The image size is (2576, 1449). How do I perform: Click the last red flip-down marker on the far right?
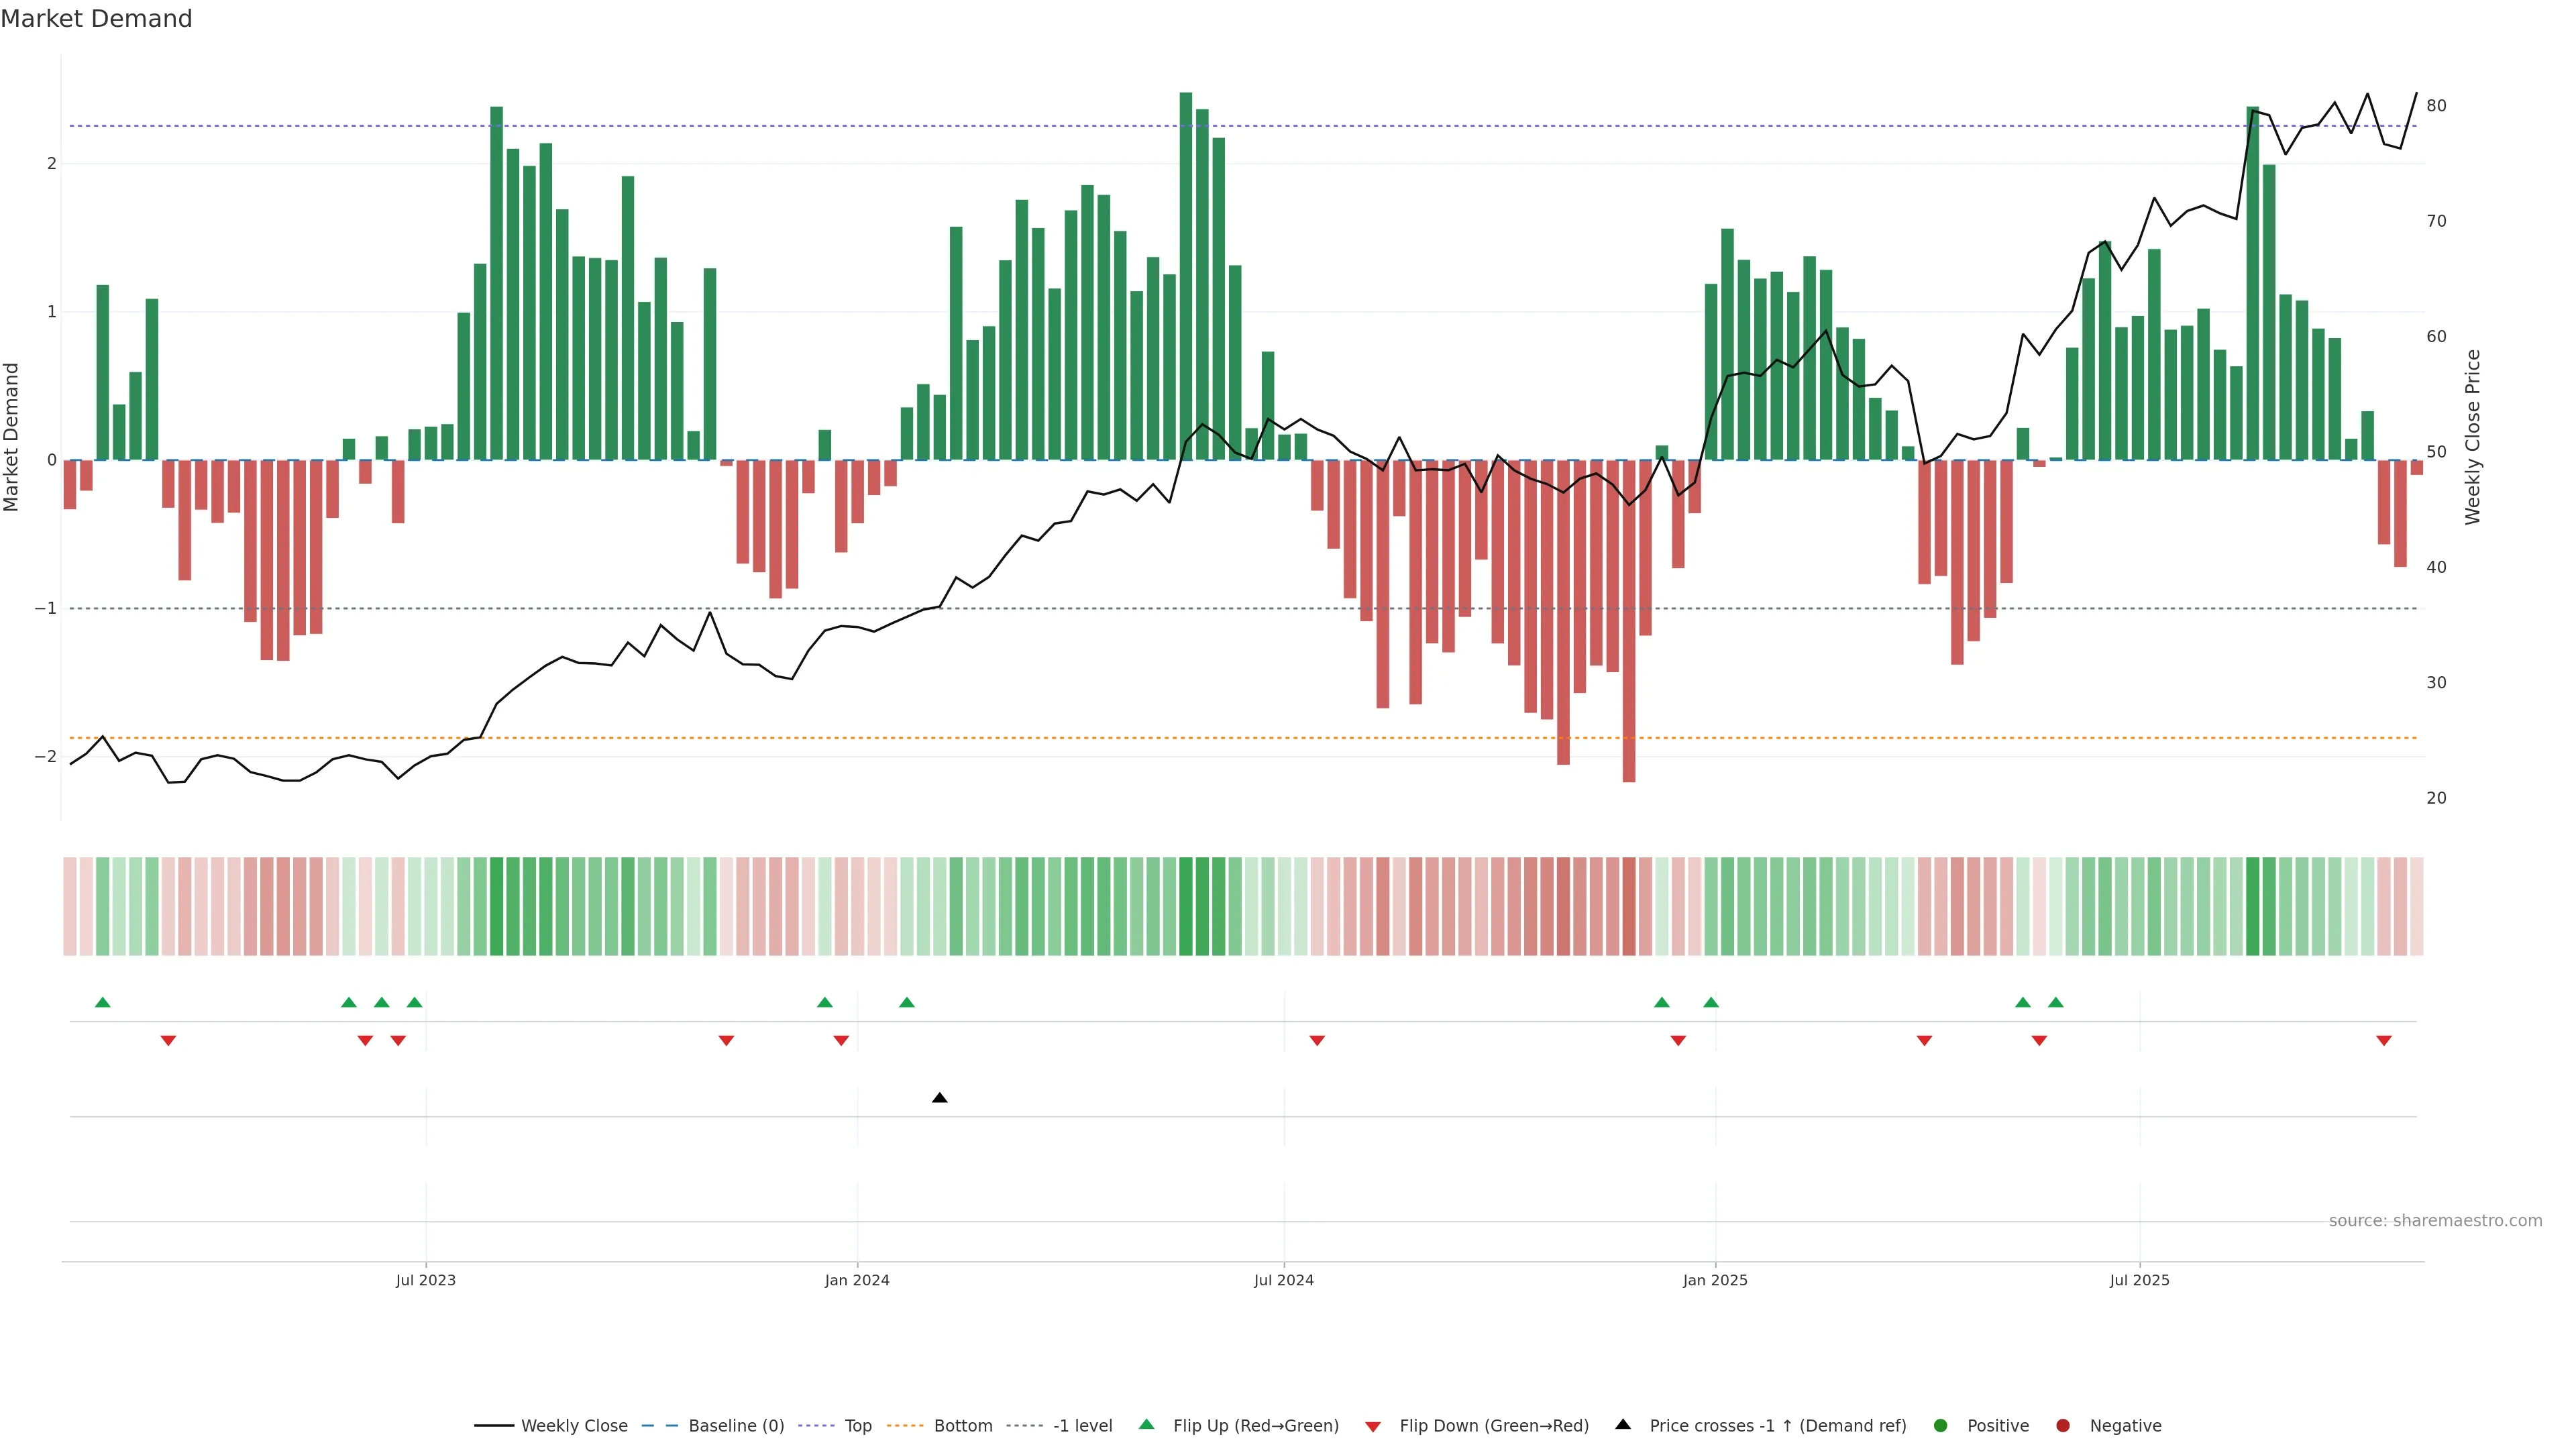click(x=2384, y=1041)
